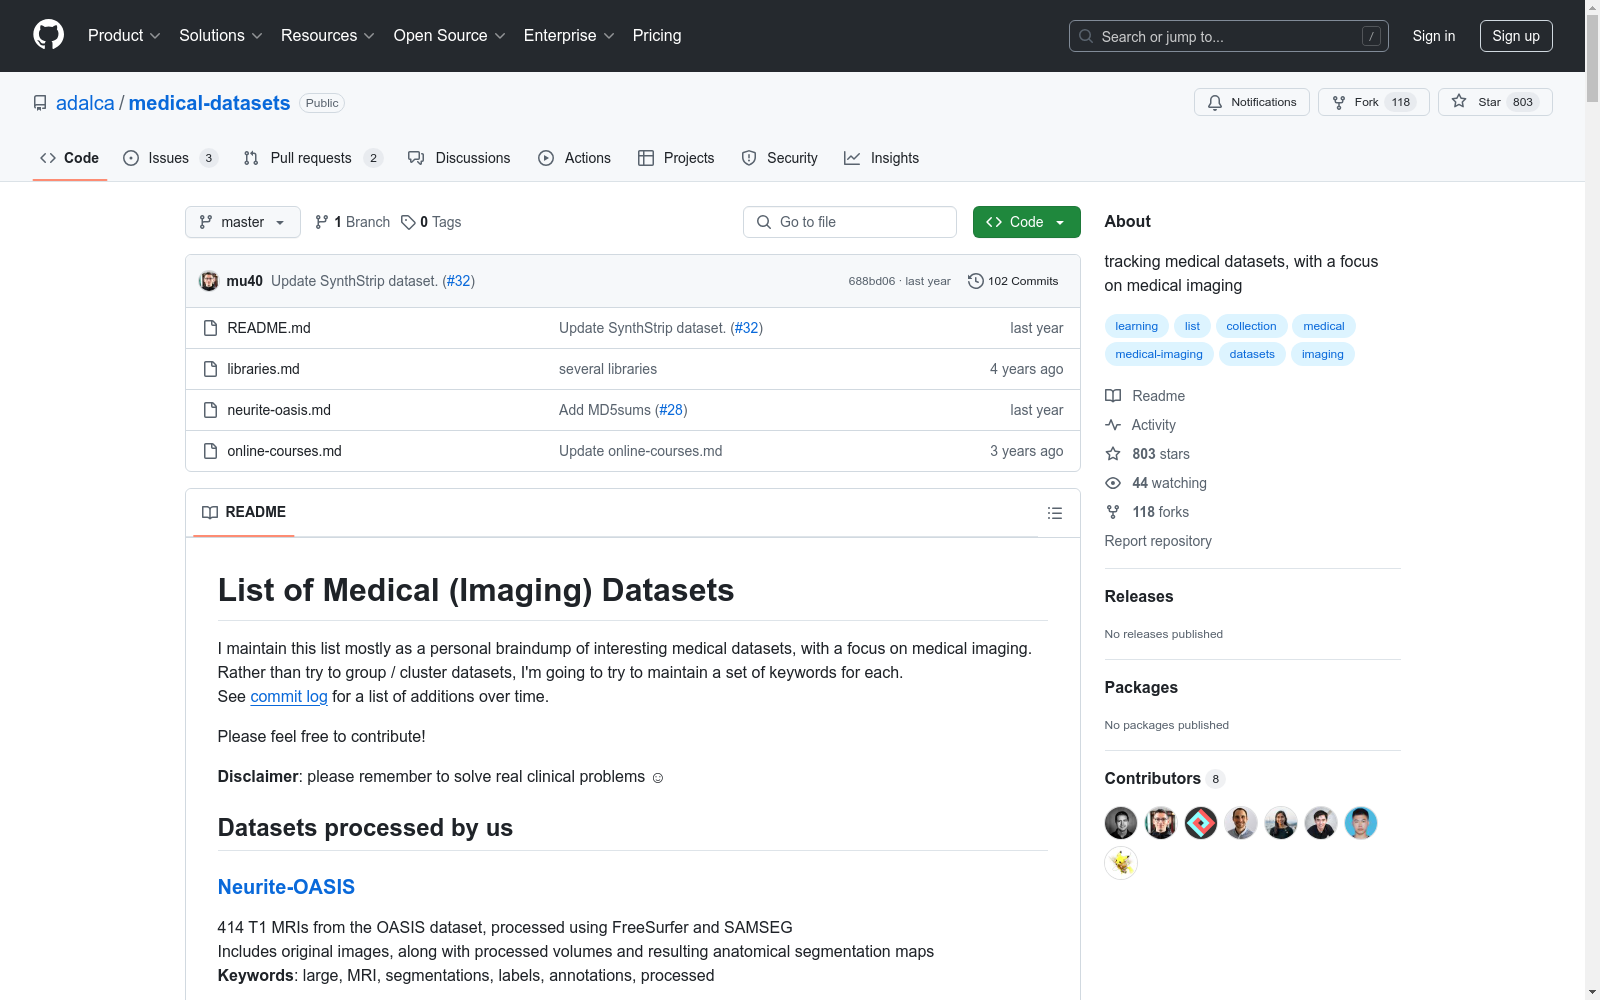Click the medical-imaging topic tag
This screenshot has width=1600, height=1000.
[1159, 354]
